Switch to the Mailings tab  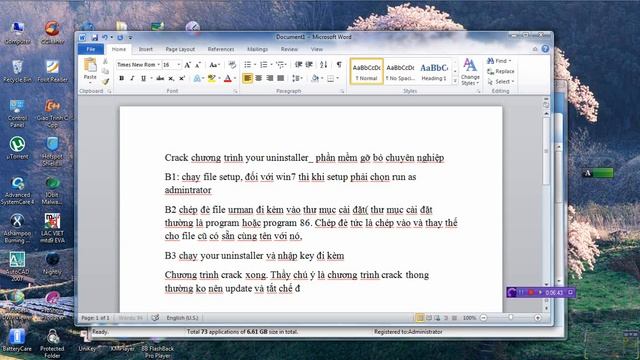258,49
